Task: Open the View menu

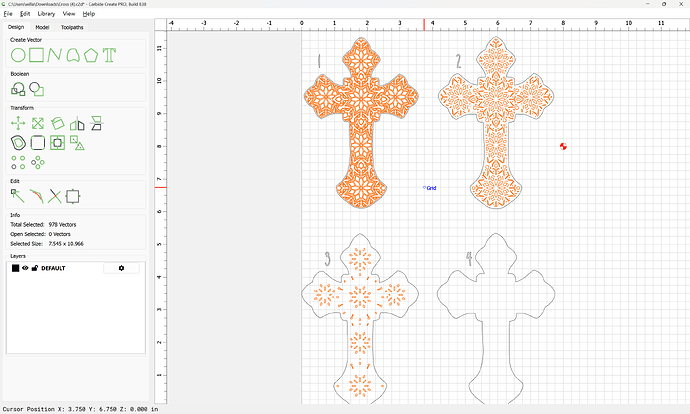Action: click(x=68, y=14)
